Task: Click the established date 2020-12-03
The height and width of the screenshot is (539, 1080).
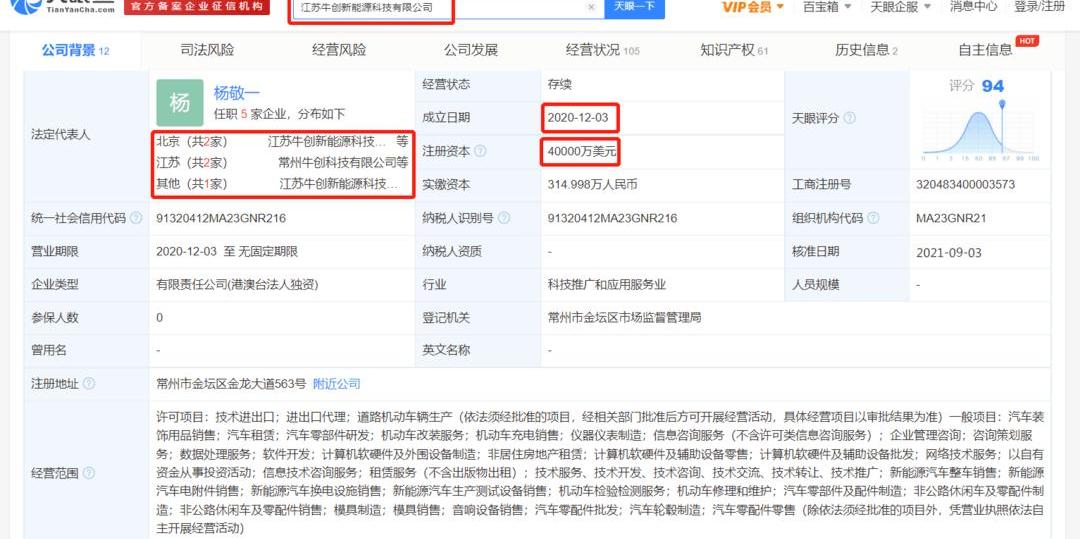Action: (x=578, y=118)
